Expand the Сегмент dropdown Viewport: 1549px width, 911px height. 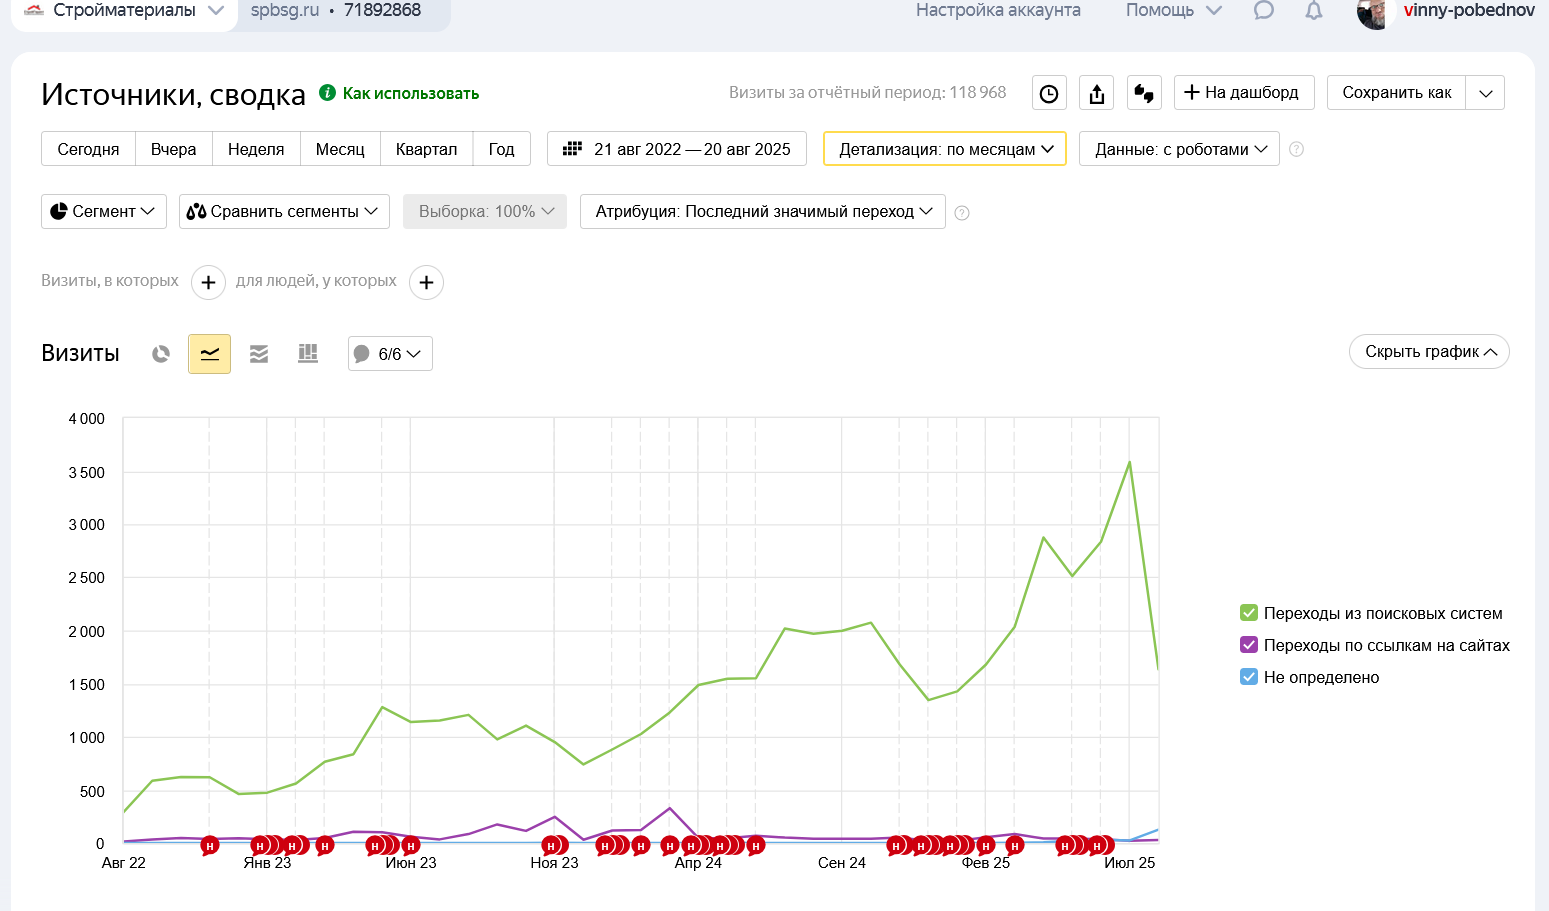pos(104,211)
